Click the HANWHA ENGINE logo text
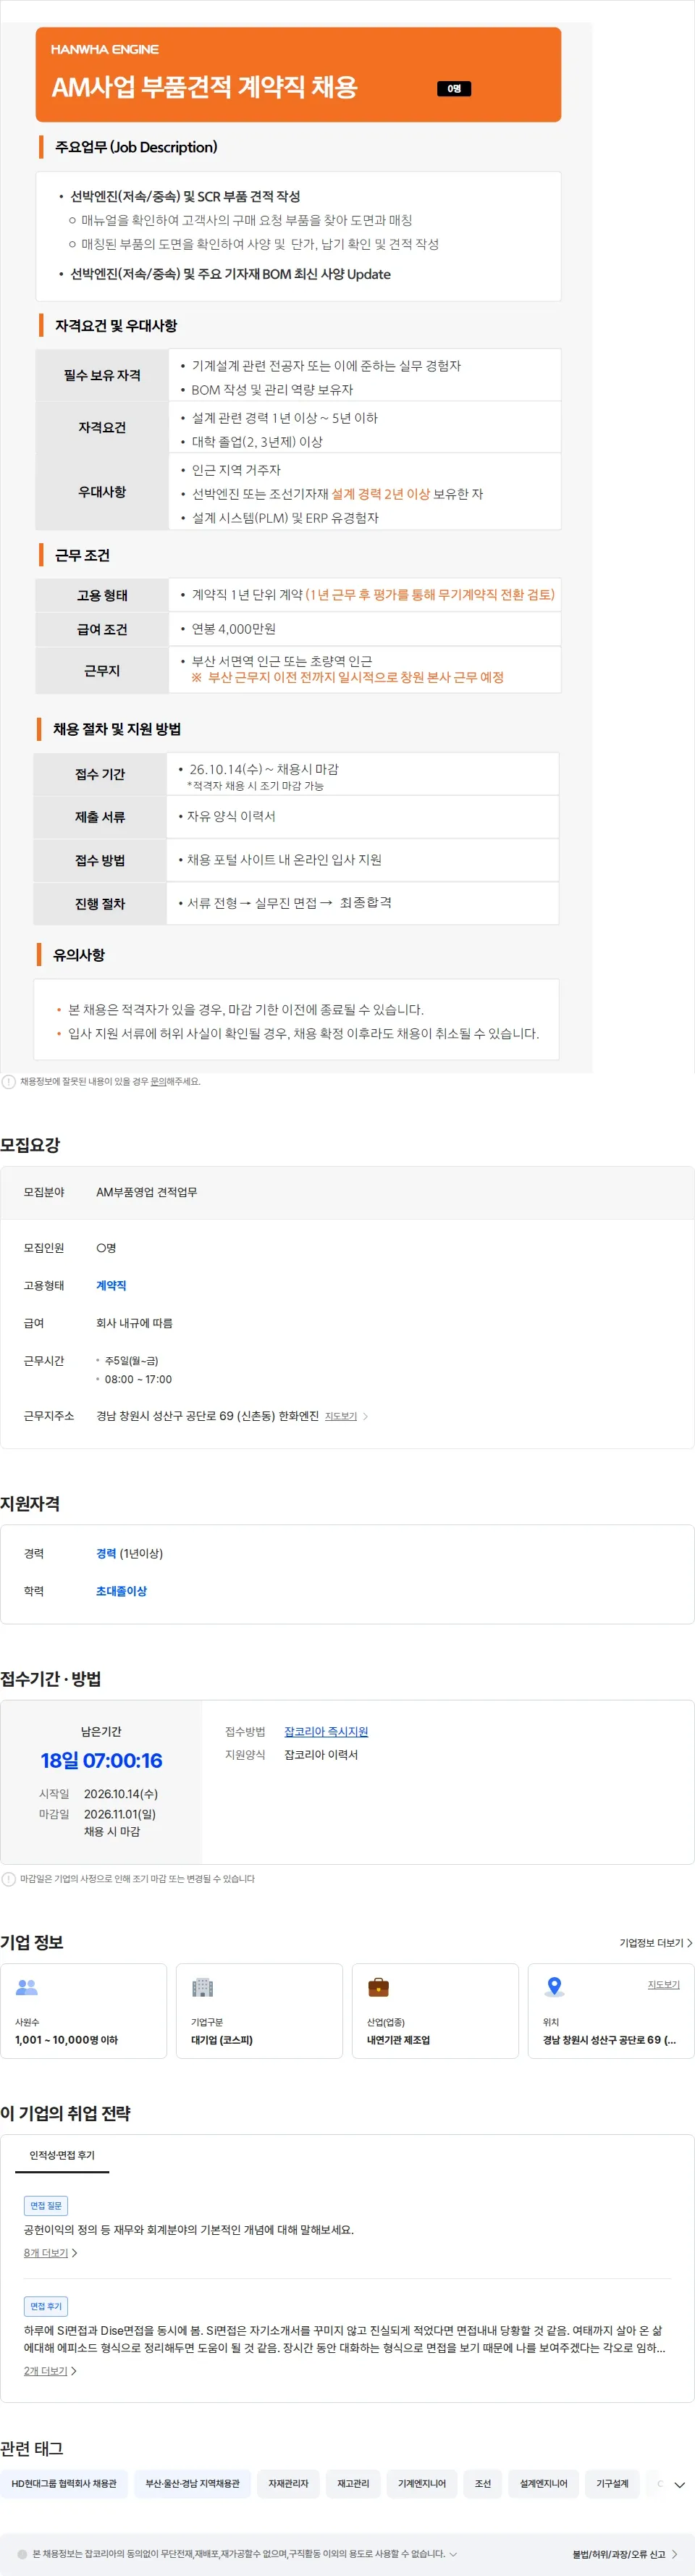Screen dimensions: 695x2576 tap(105, 49)
